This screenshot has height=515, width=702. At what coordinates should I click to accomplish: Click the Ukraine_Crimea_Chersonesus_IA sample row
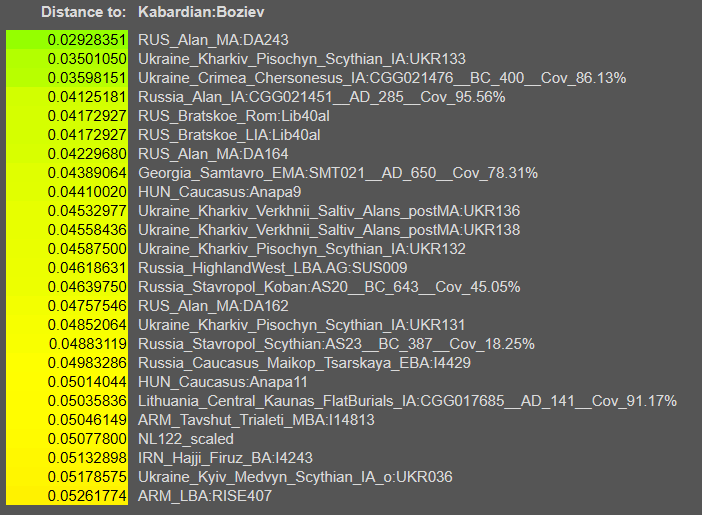coord(382,78)
